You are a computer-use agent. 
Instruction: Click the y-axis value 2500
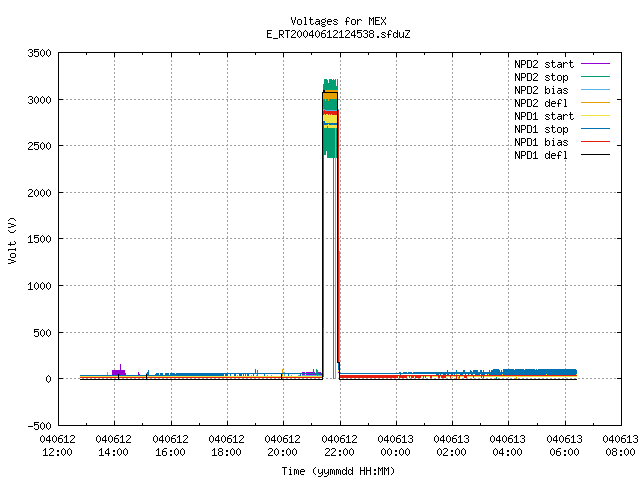[40, 146]
